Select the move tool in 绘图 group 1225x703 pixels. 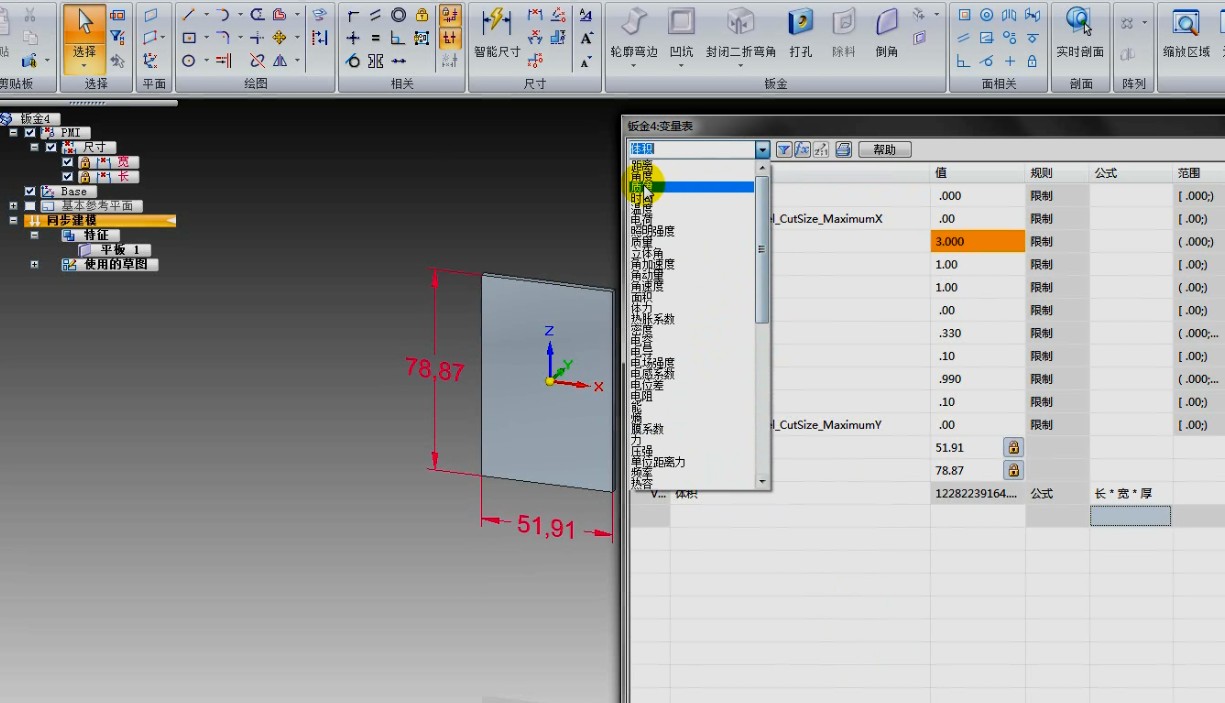(x=279, y=37)
